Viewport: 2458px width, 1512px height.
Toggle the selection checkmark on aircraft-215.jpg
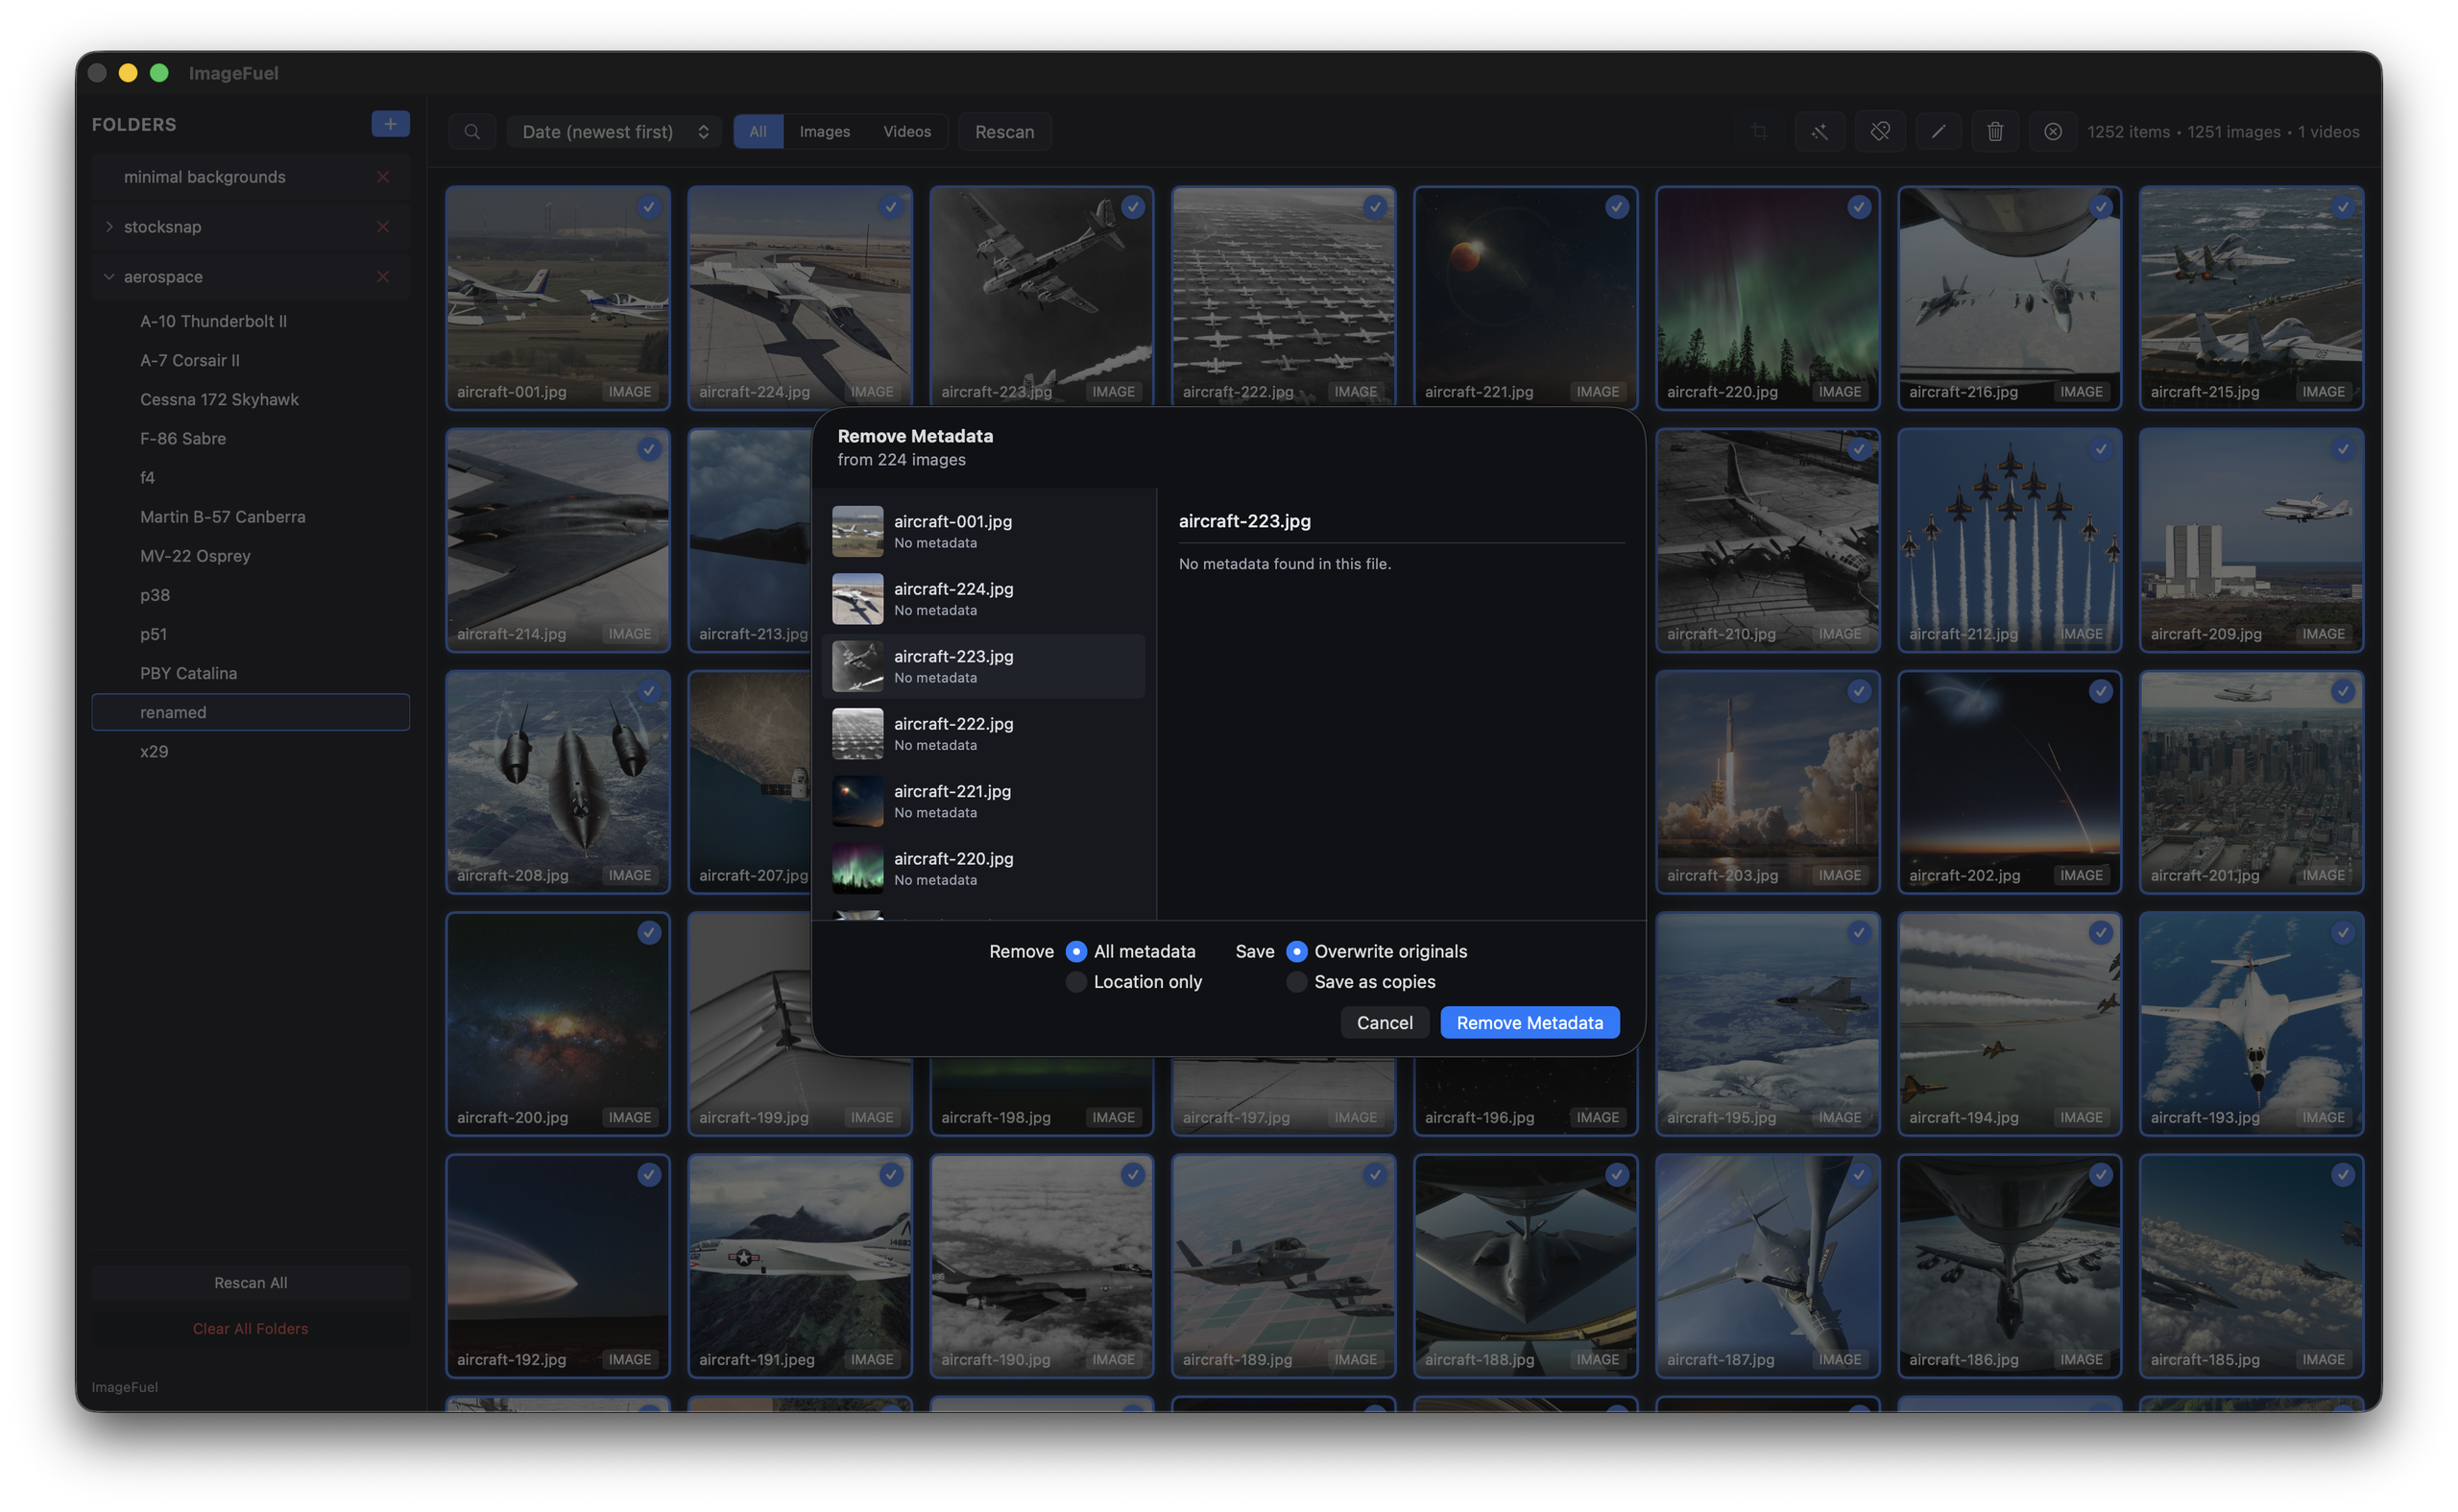(x=2343, y=207)
